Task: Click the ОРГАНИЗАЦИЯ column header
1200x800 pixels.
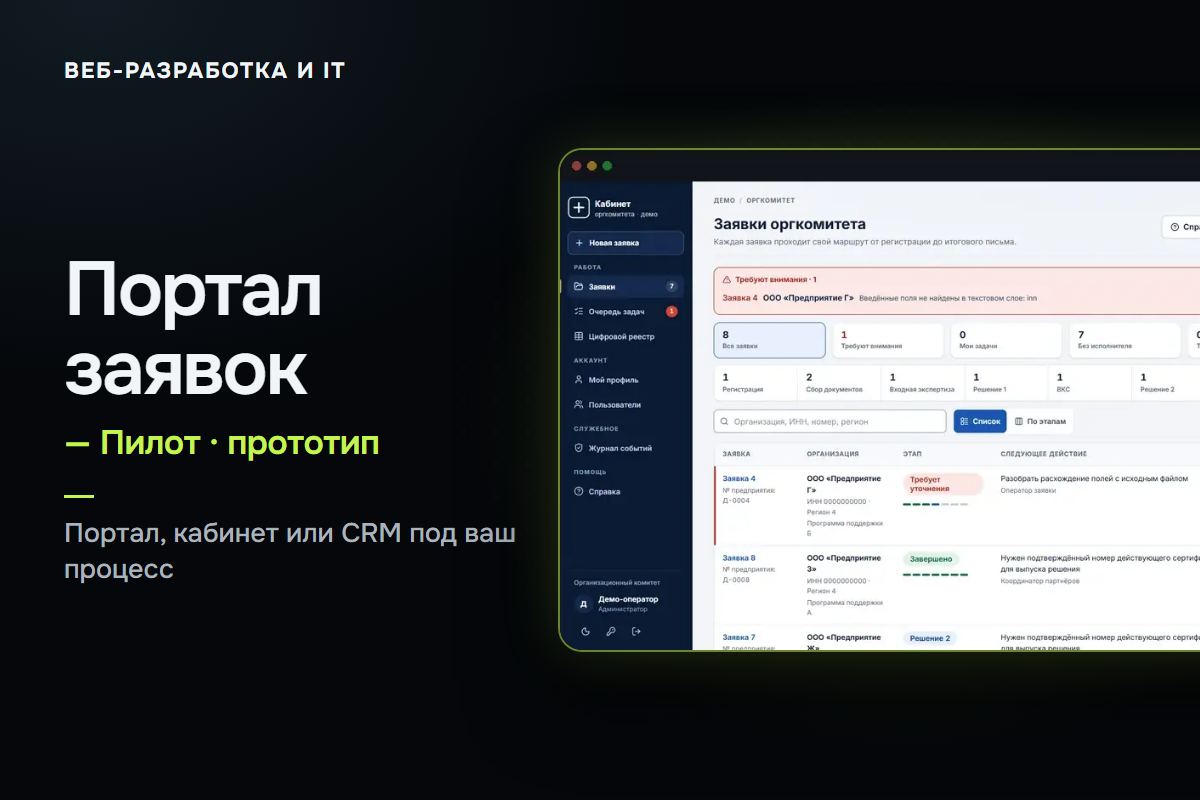Action: click(x=832, y=454)
